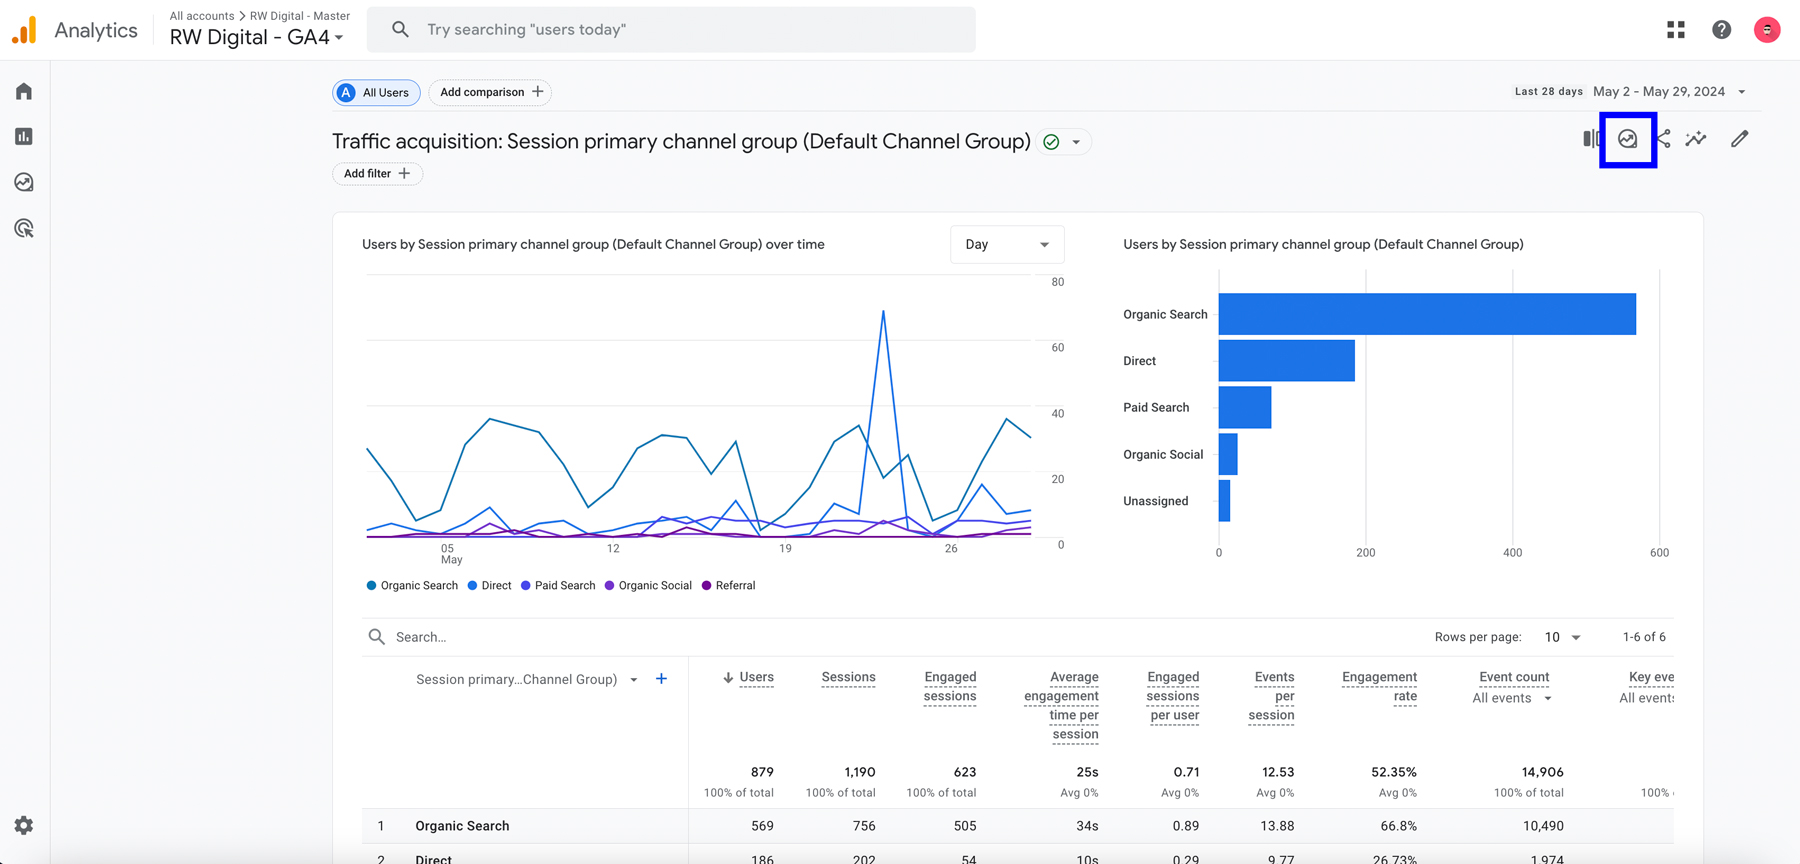Toggle Referral legend series
Image resolution: width=1800 pixels, height=864 pixels.
[x=728, y=586]
